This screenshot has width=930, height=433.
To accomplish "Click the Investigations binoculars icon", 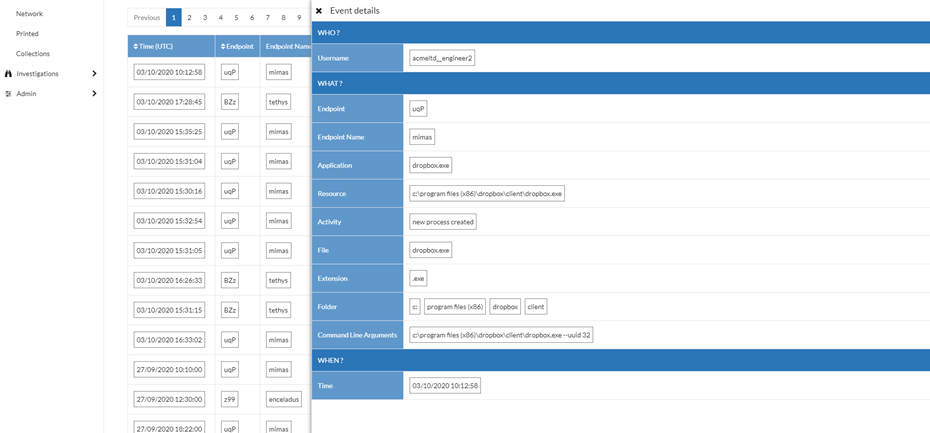I will (8, 74).
